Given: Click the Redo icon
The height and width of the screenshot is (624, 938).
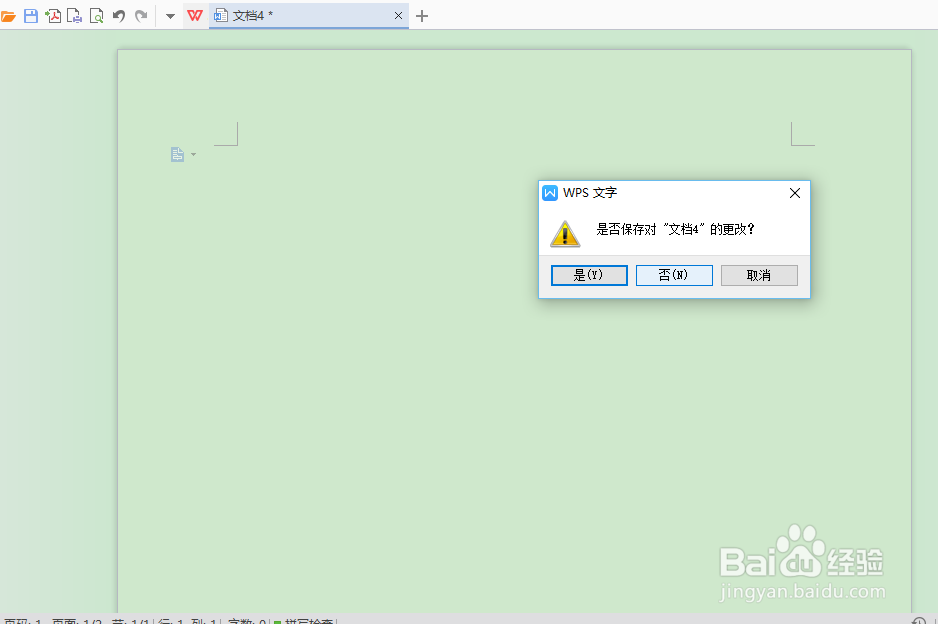Looking at the screenshot, I should point(140,15).
